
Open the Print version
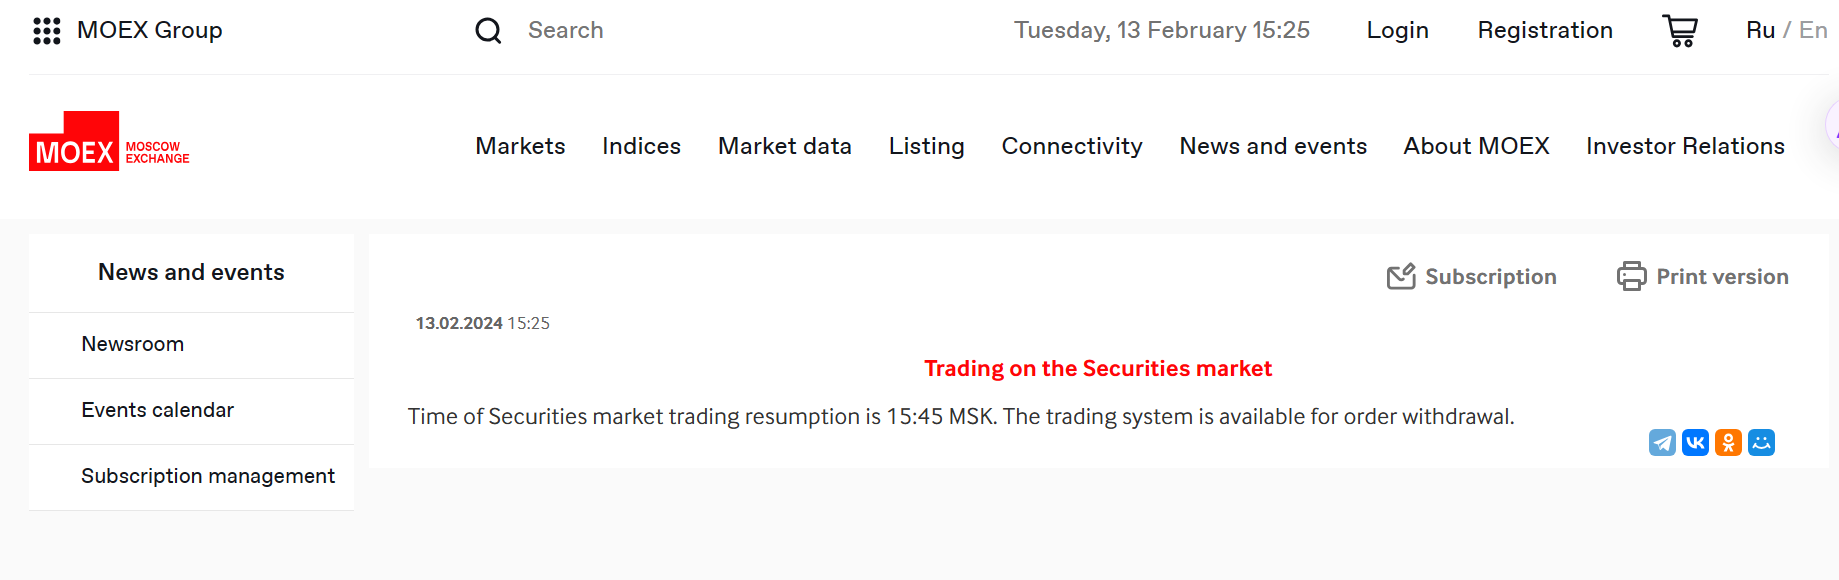(1702, 277)
